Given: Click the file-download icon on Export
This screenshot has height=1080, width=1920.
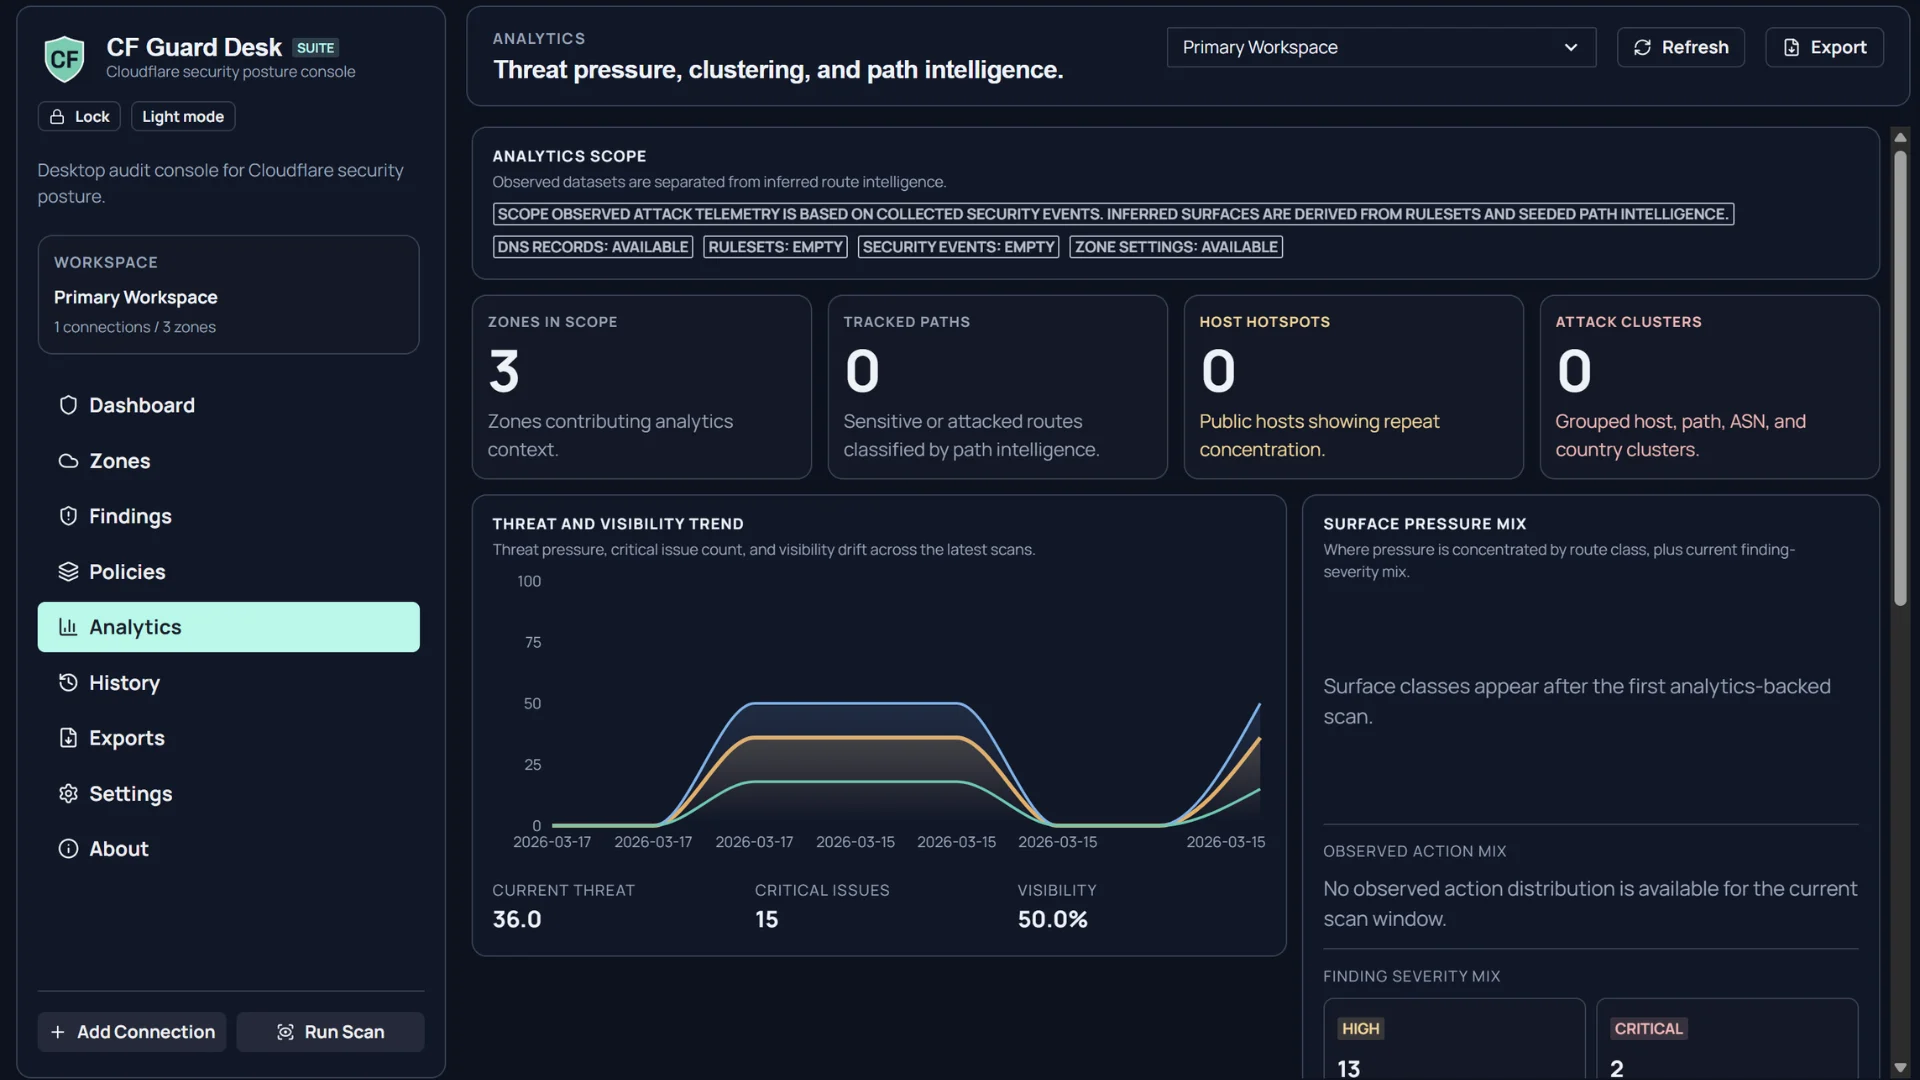Looking at the screenshot, I should click(1791, 47).
